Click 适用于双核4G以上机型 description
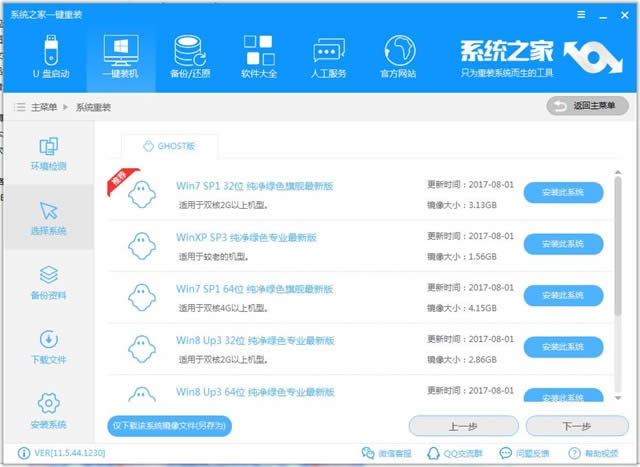 point(223,308)
